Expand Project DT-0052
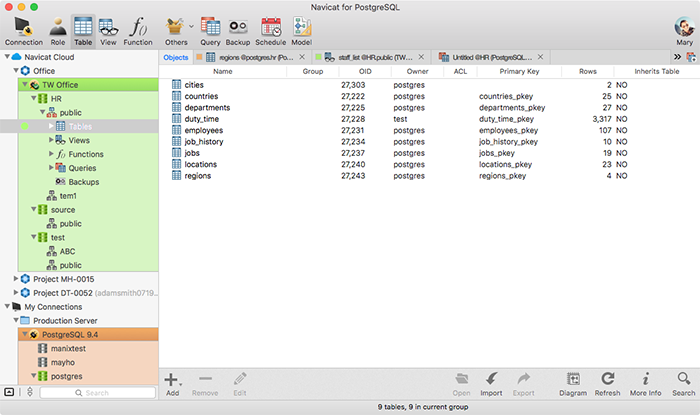 click(x=16, y=292)
